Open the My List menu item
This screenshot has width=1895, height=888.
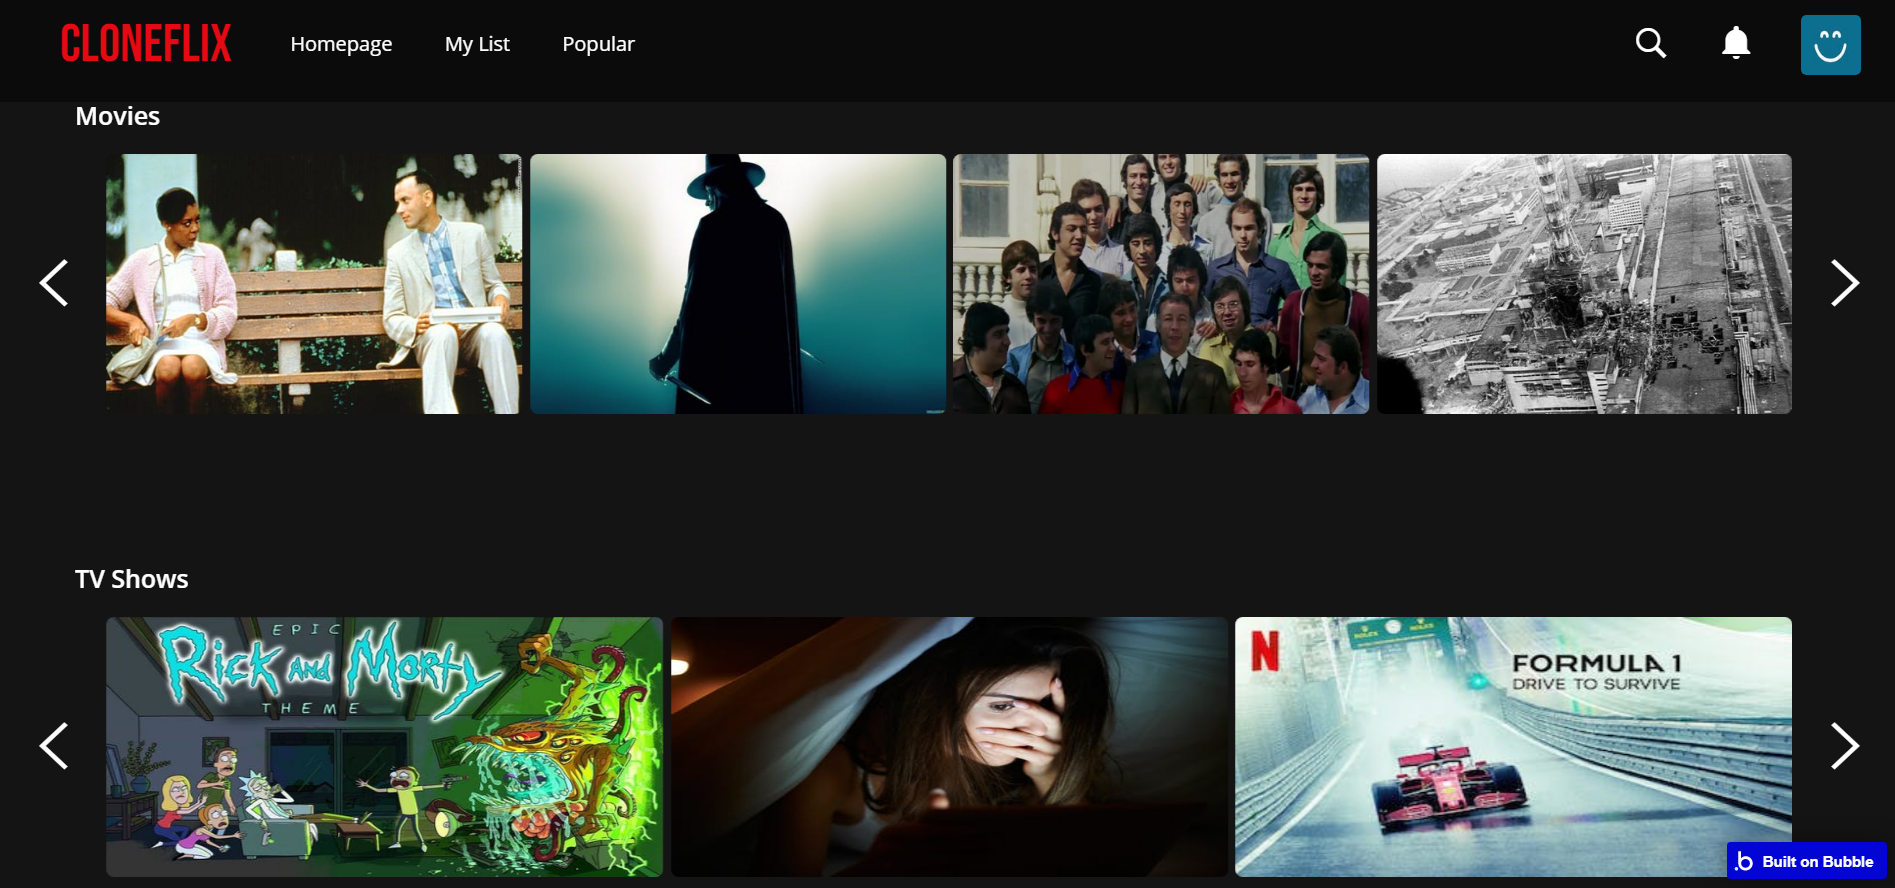477,44
